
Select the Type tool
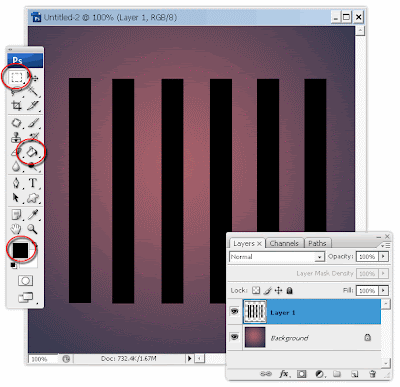pyautogui.click(x=33, y=183)
